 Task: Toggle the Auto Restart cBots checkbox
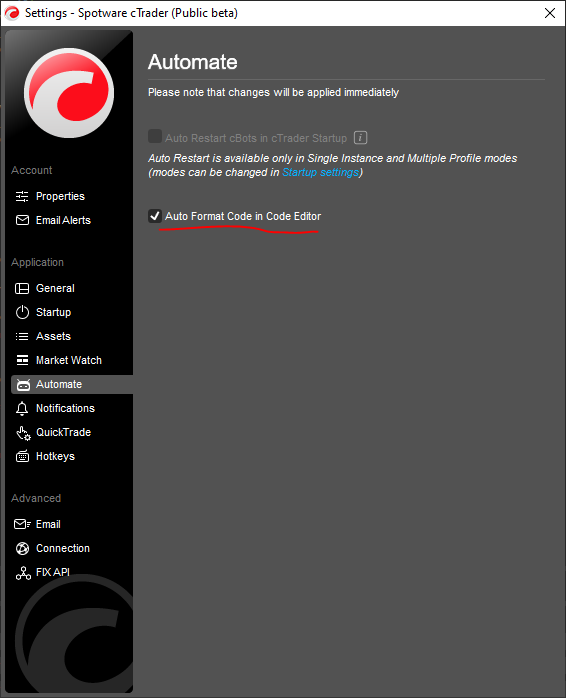pyautogui.click(x=155, y=136)
